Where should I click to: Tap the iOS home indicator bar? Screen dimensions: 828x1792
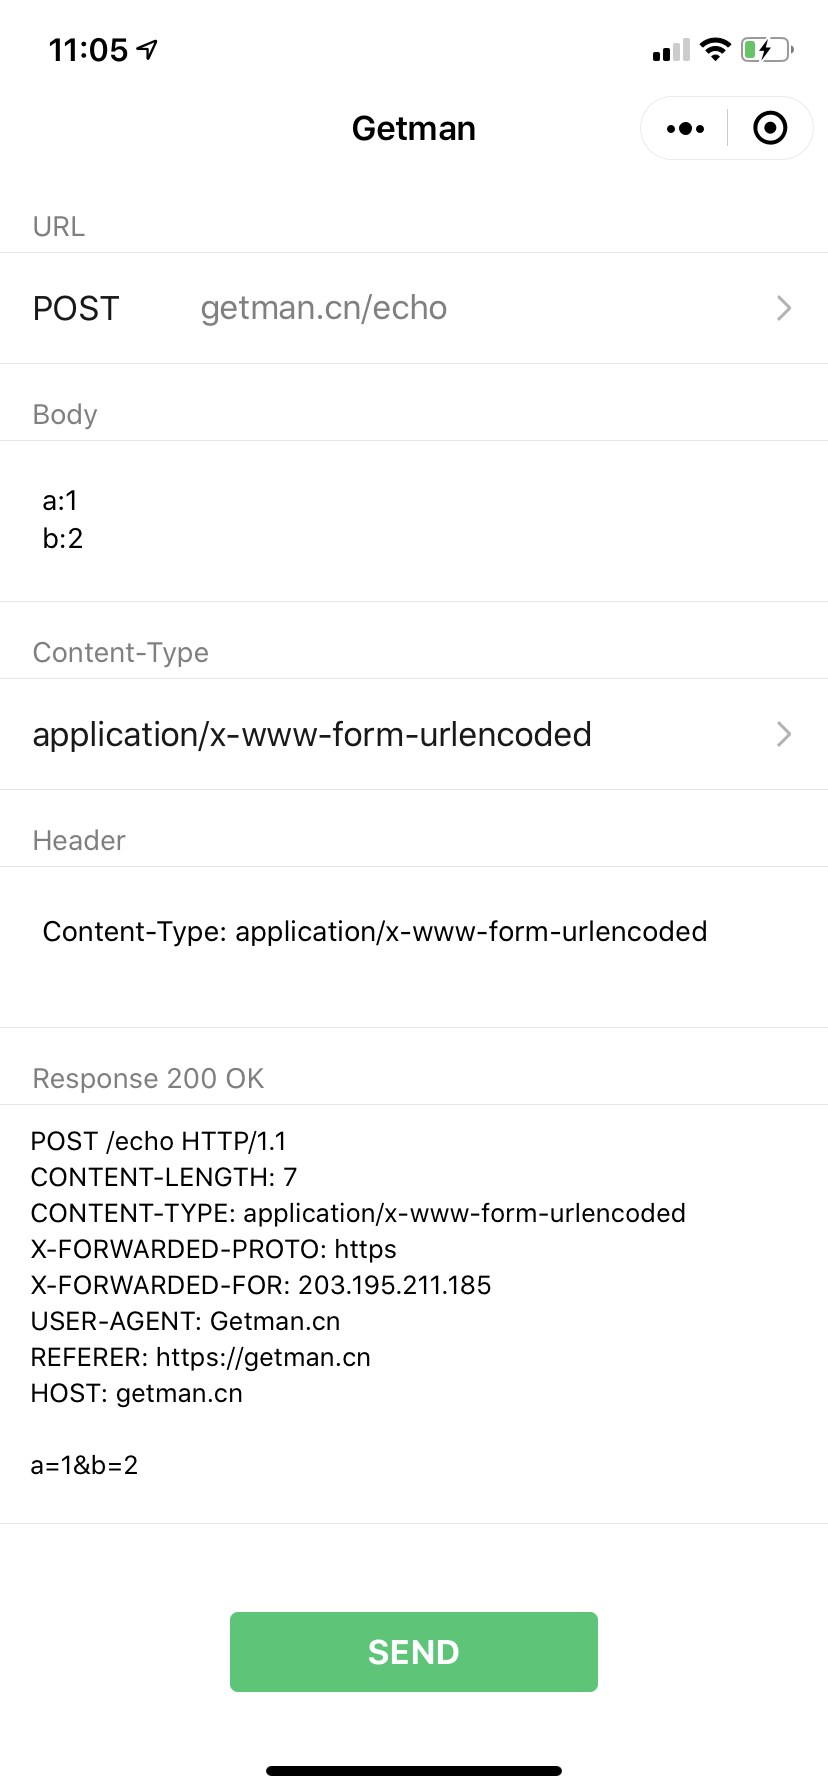pyautogui.click(x=414, y=1771)
